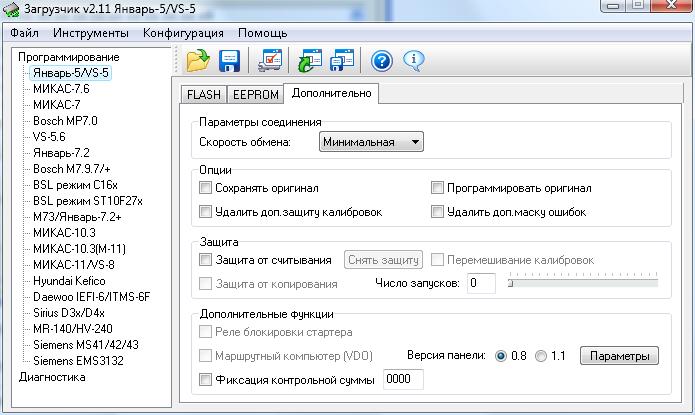Viewport: 695px width, 415px height.
Task: Select Siemens EMS3132 in the tree
Action: [78, 360]
